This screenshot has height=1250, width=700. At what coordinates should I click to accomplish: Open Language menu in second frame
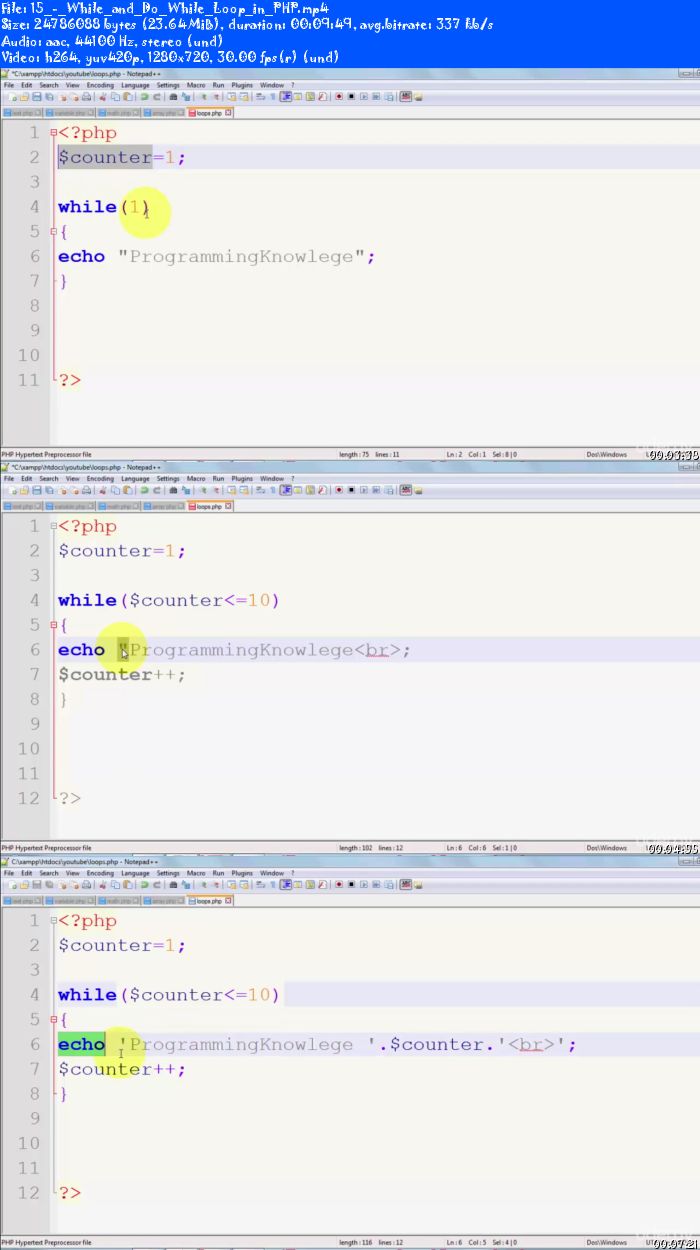tap(135, 479)
